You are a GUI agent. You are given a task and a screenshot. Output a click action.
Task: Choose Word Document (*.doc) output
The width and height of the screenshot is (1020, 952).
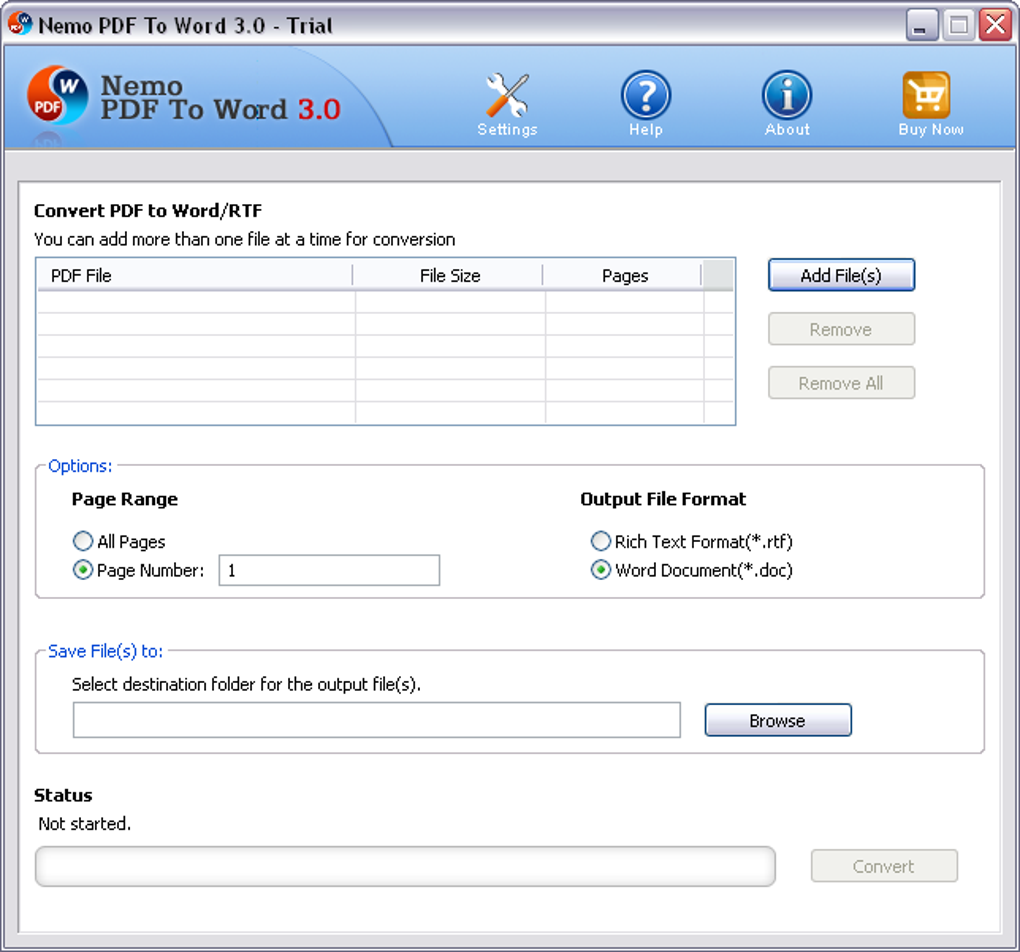[x=600, y=570]
